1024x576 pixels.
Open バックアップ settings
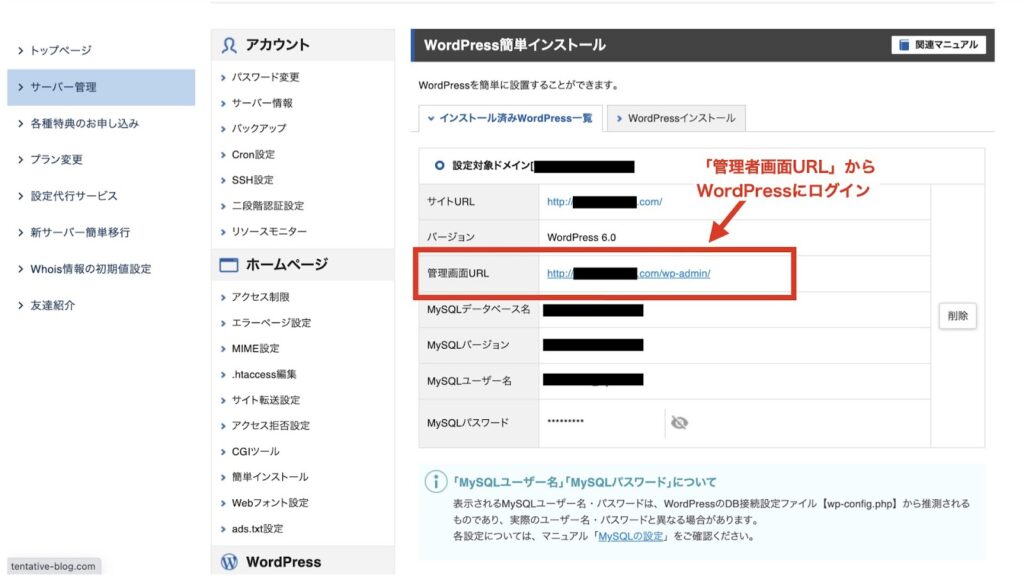point(259,129)
